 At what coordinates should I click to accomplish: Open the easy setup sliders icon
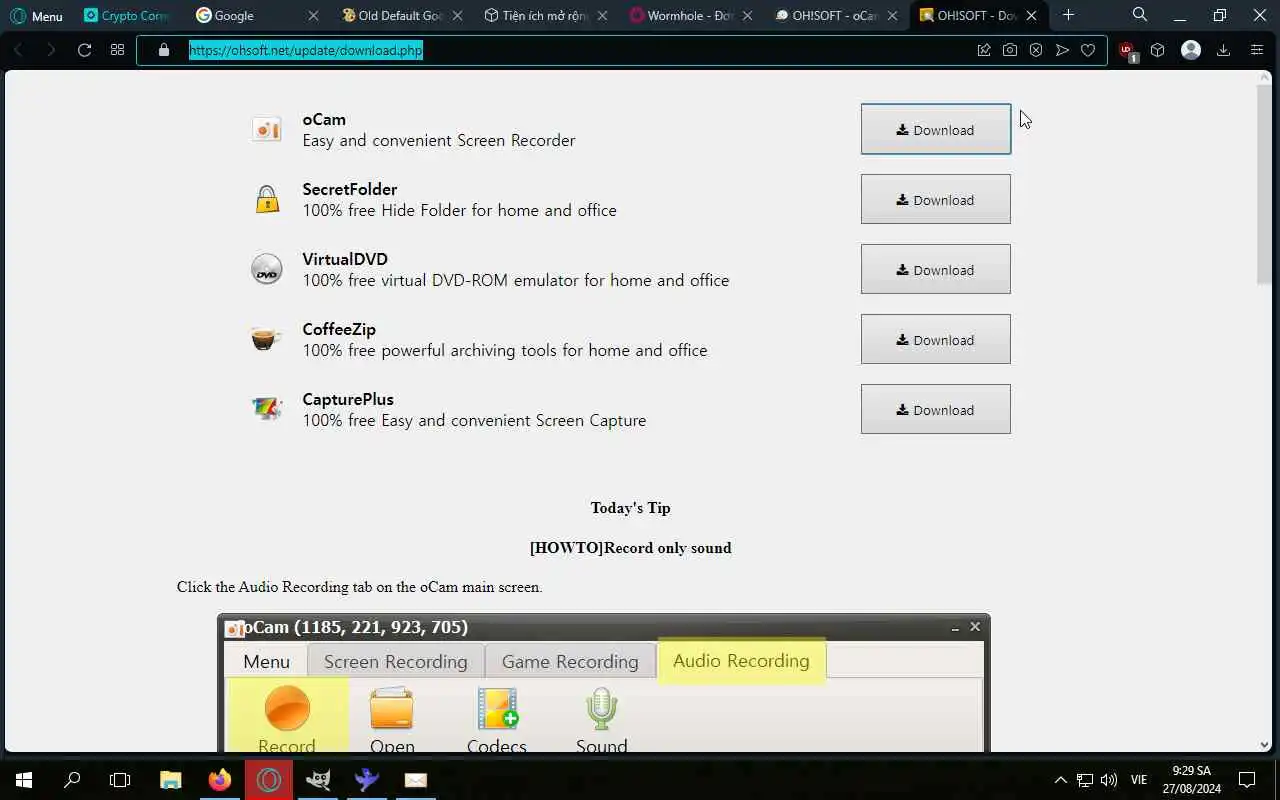[1257, 50]
